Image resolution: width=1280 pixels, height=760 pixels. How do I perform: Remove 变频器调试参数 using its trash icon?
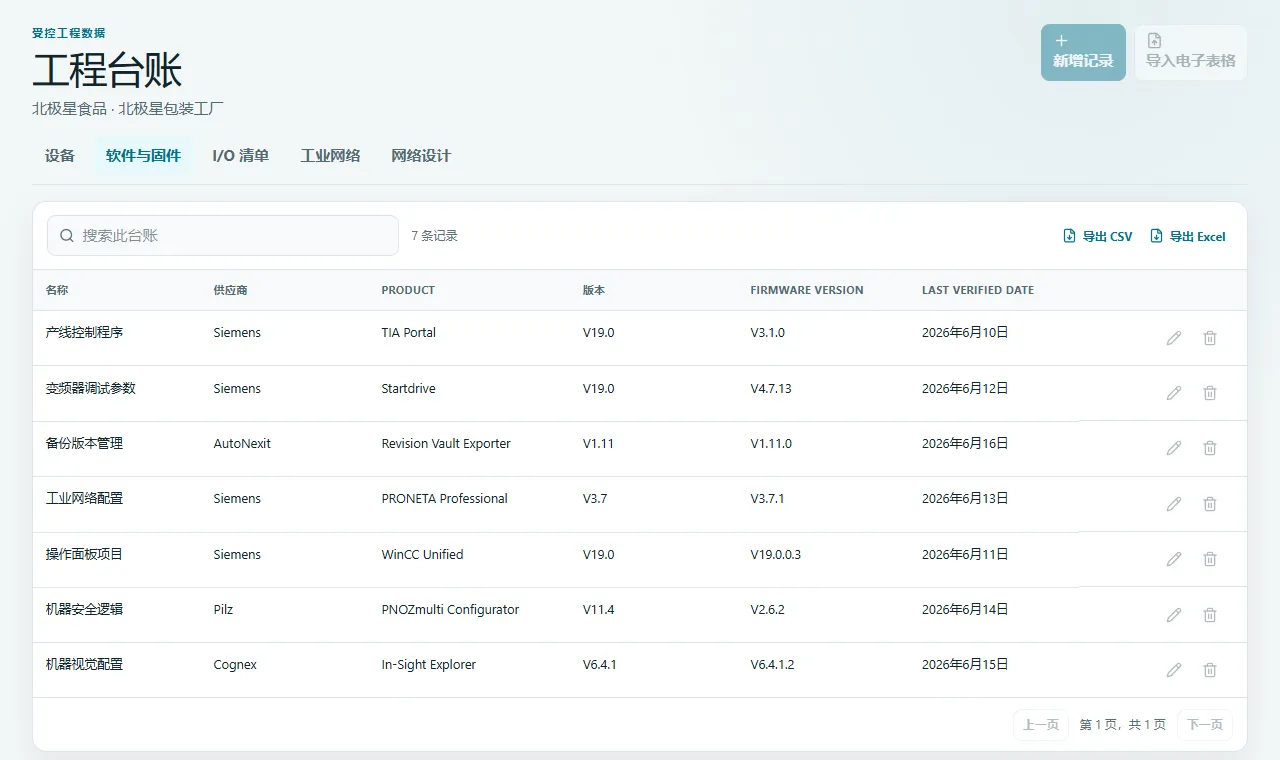1210,393
